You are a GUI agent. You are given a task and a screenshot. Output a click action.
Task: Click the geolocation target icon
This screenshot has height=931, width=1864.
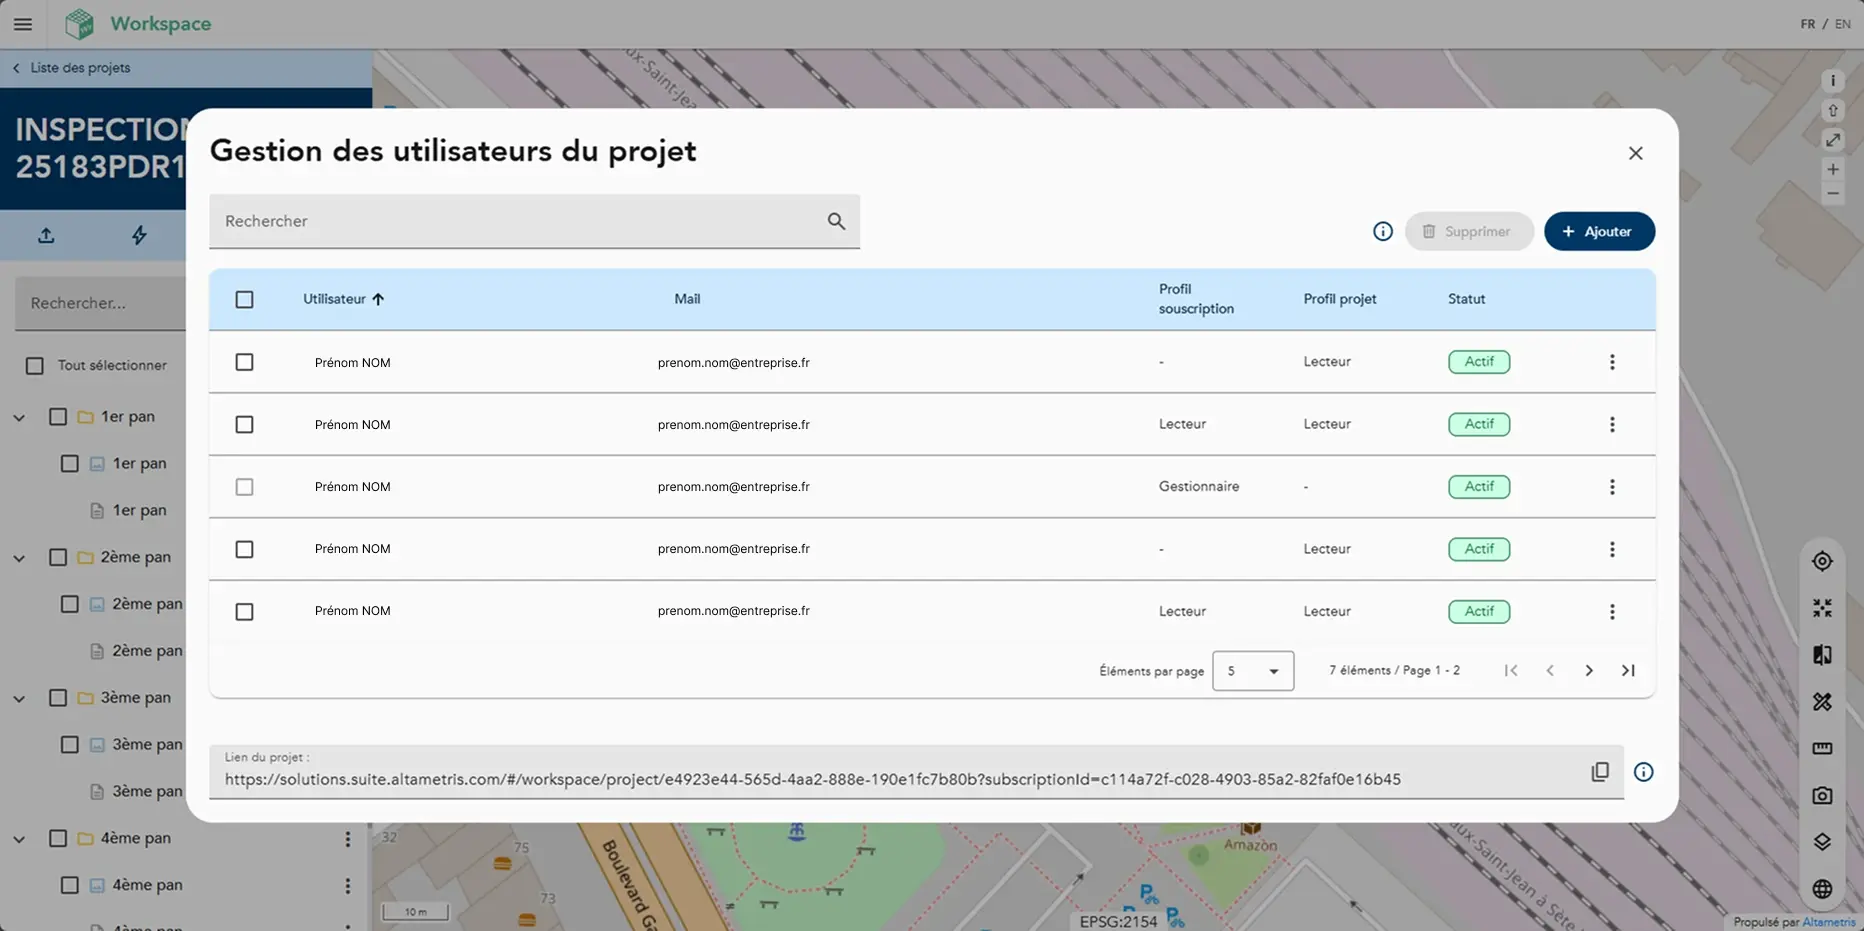(x=1822, y=560)
